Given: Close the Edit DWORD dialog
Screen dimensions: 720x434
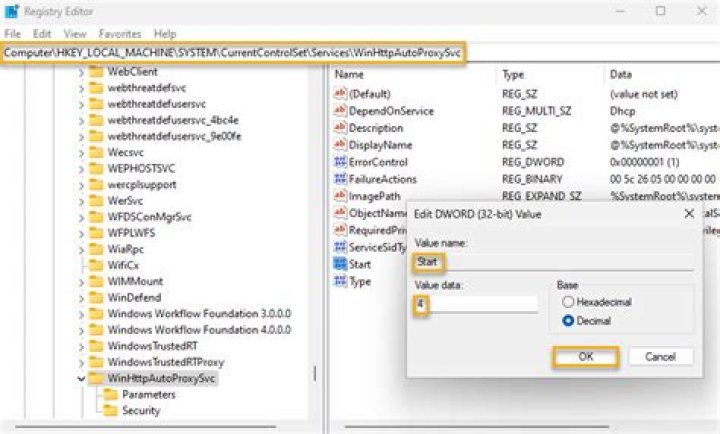Looking at the screenshot, I should click(x=689, y=214).
